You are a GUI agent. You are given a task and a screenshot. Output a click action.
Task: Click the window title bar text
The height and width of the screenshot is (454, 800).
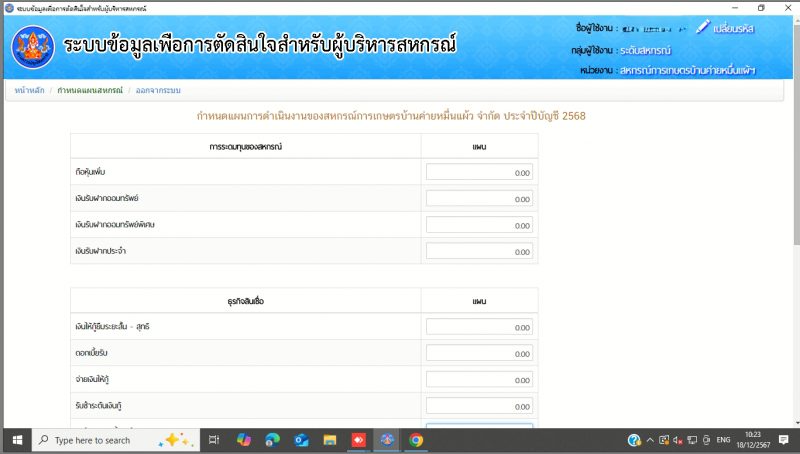point(82,8)
